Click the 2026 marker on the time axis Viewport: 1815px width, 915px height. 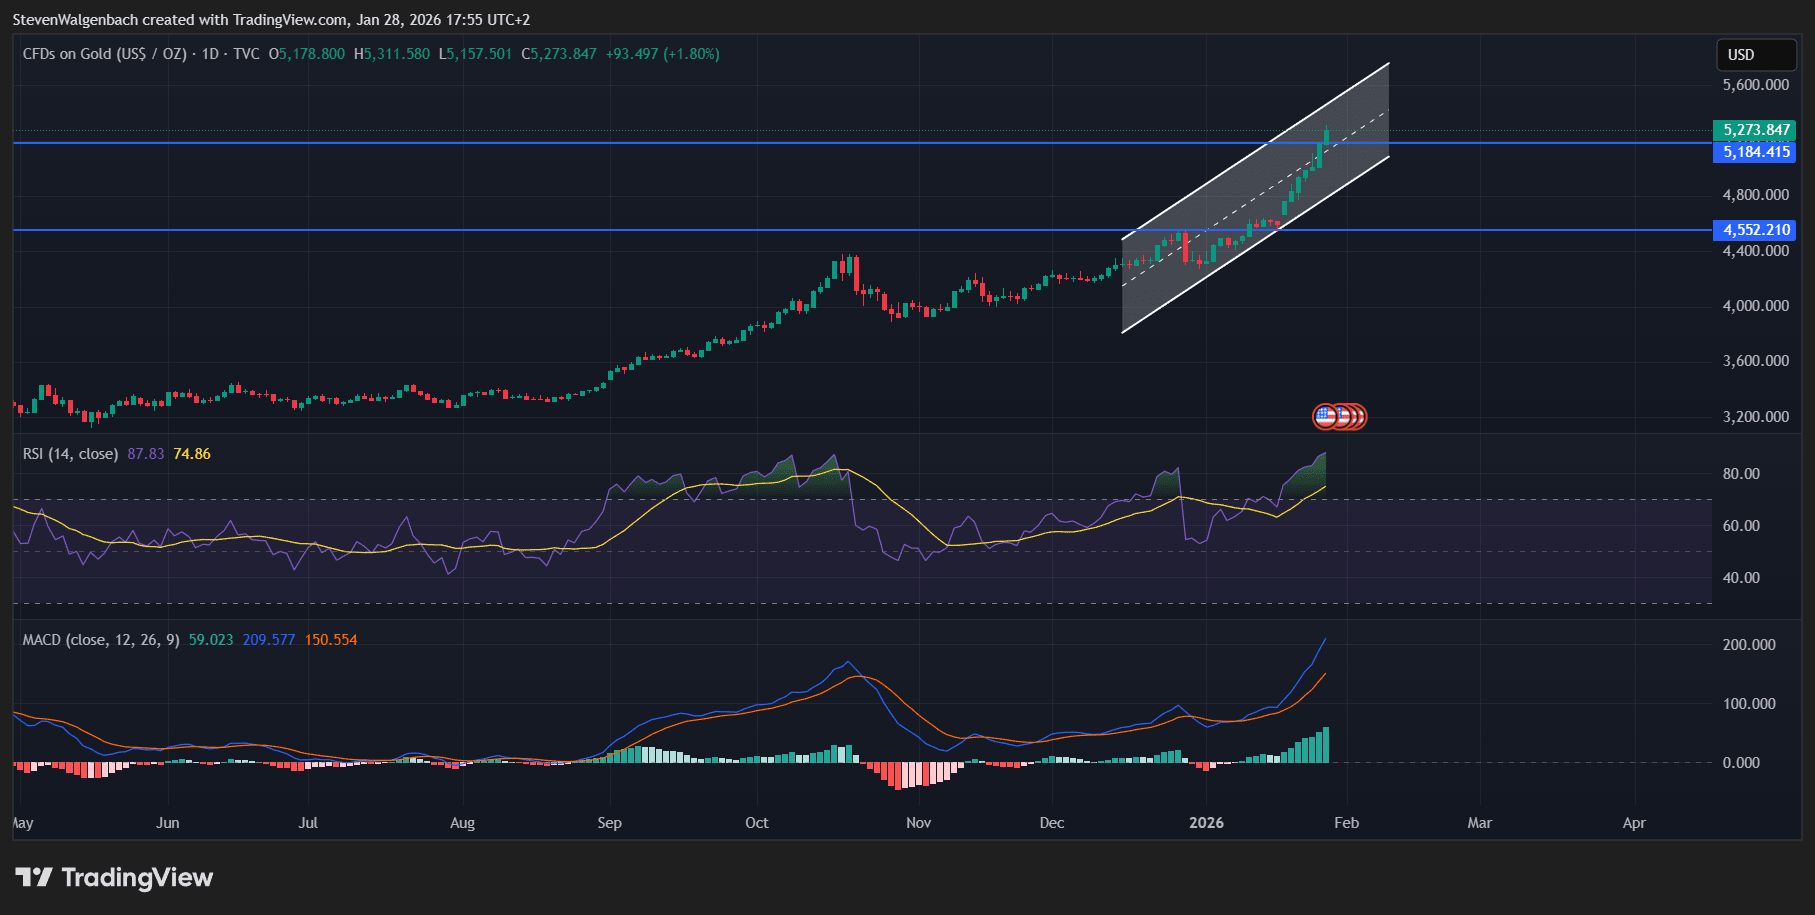tap(1206, 822)
